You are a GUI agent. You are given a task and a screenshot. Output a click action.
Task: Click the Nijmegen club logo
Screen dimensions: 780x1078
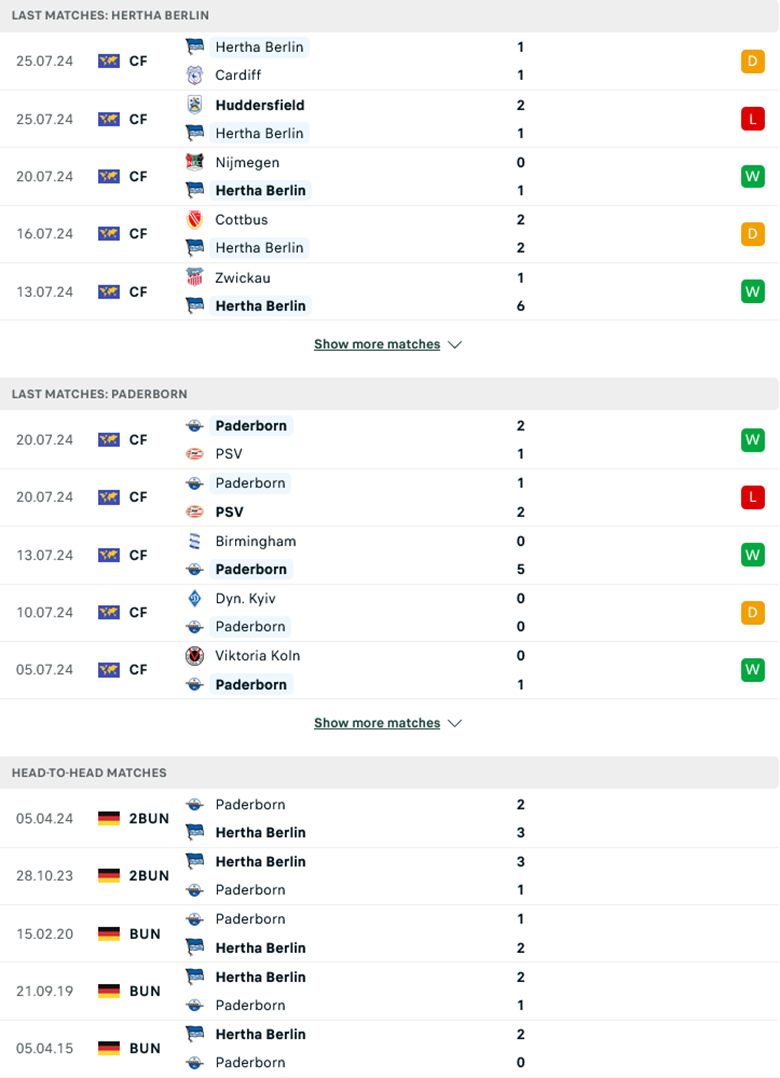pos(195,162)
